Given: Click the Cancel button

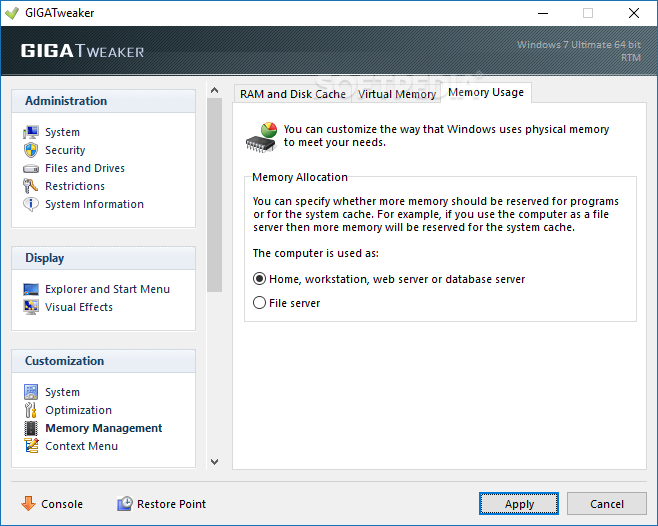Looking at the screenshot, I should (x=607, y=504).
